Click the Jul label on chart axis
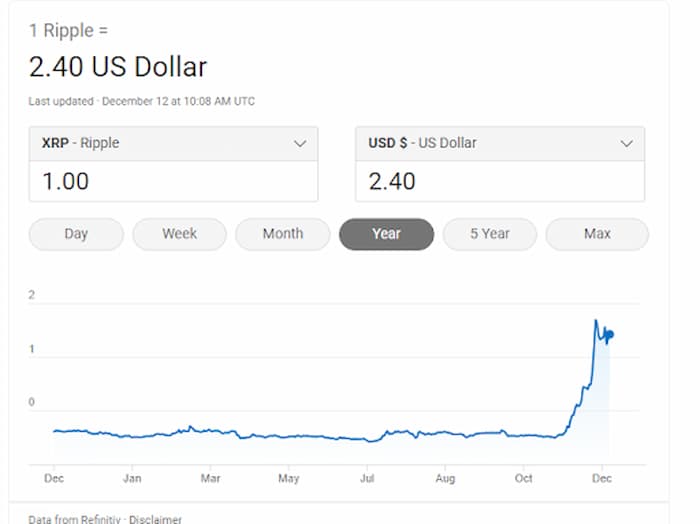This screenshot has width=700, height=524. [x=367, y=479]
